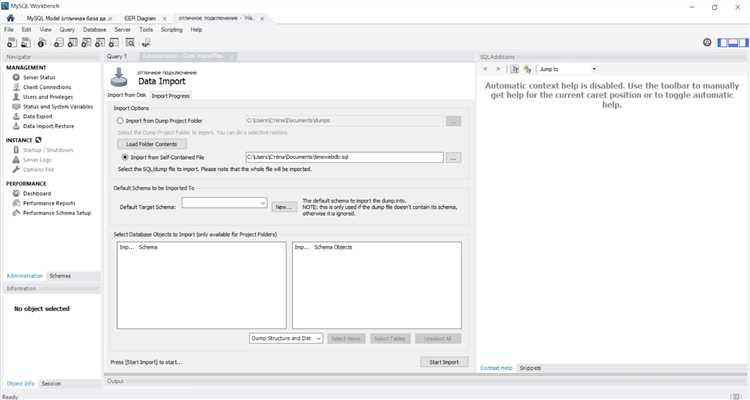
Task: Reconnect to DBMS toolbar icon
Action: [x=146, y=43]
